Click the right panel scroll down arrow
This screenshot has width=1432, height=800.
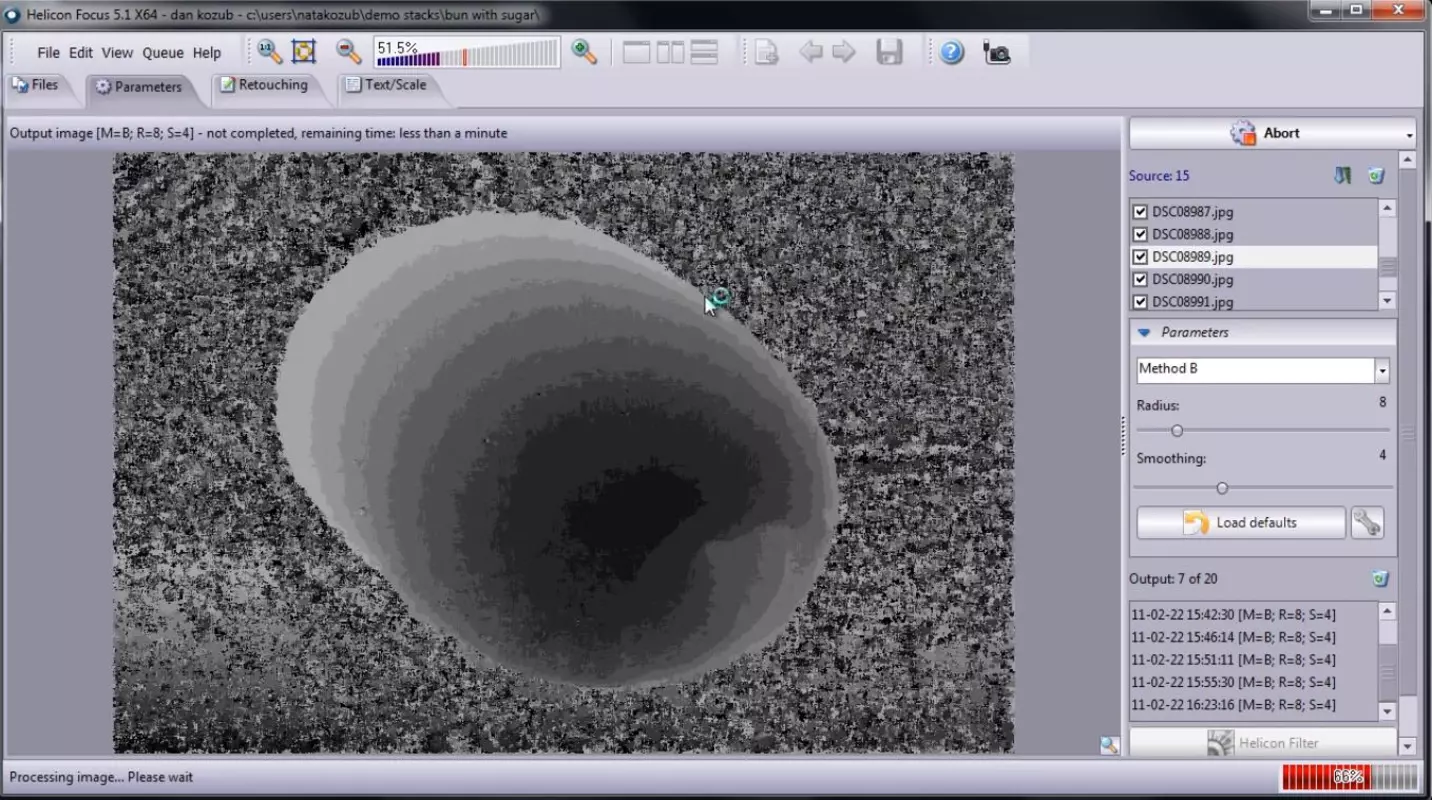pyautogui.click(x=1408, y=746)
